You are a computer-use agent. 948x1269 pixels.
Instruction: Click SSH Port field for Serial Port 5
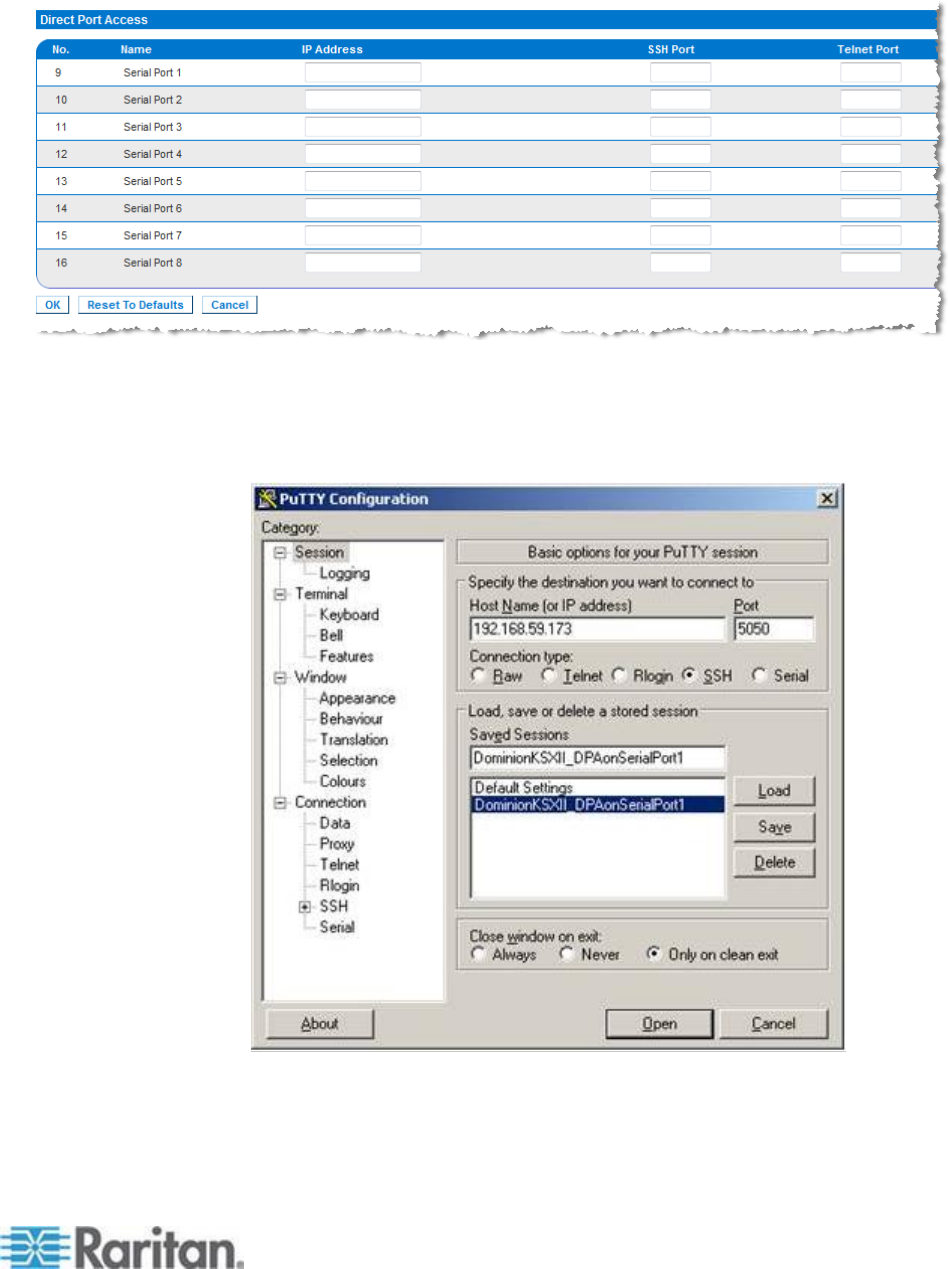pyautogui.click(x=681, y=181)
